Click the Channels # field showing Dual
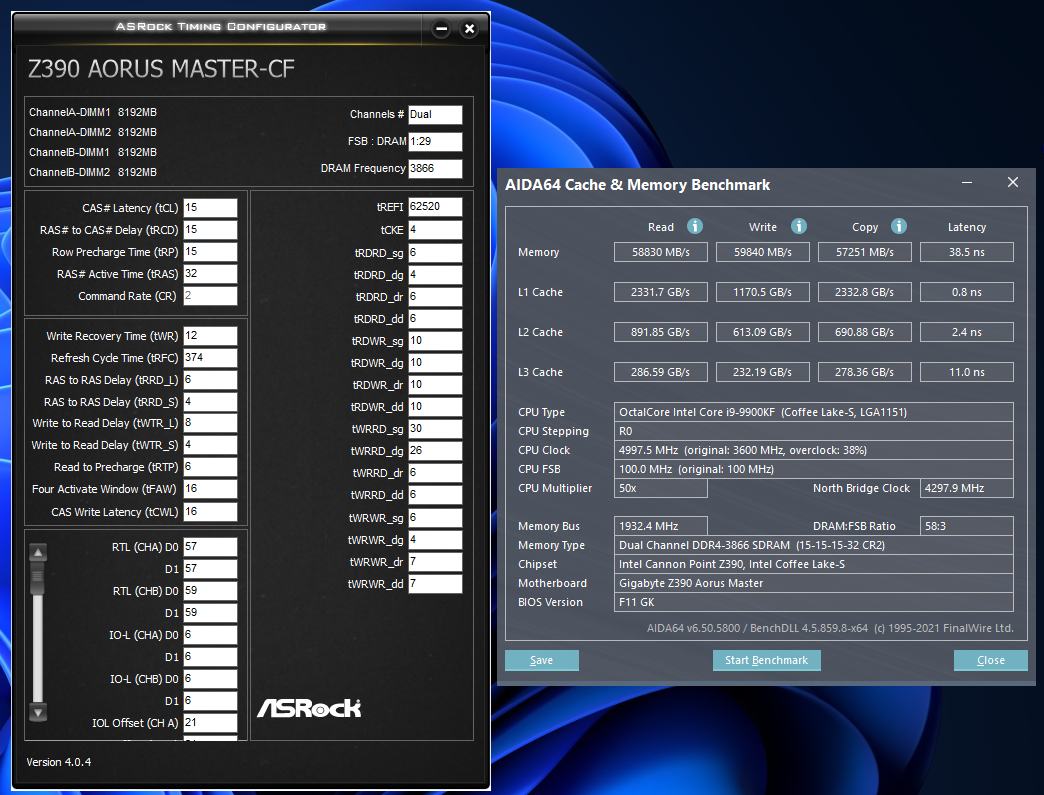Image resolution: width=1044 pixels, height=795 pixels. (435, 115)
